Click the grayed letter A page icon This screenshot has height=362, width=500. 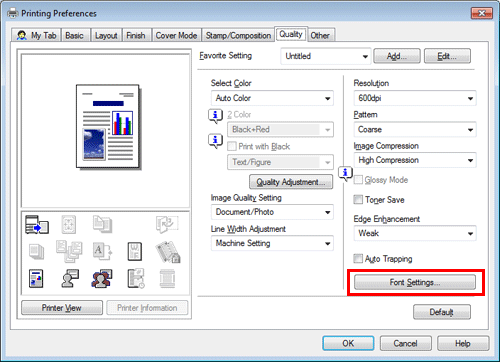pyautogui.click(x=102, y=252)
